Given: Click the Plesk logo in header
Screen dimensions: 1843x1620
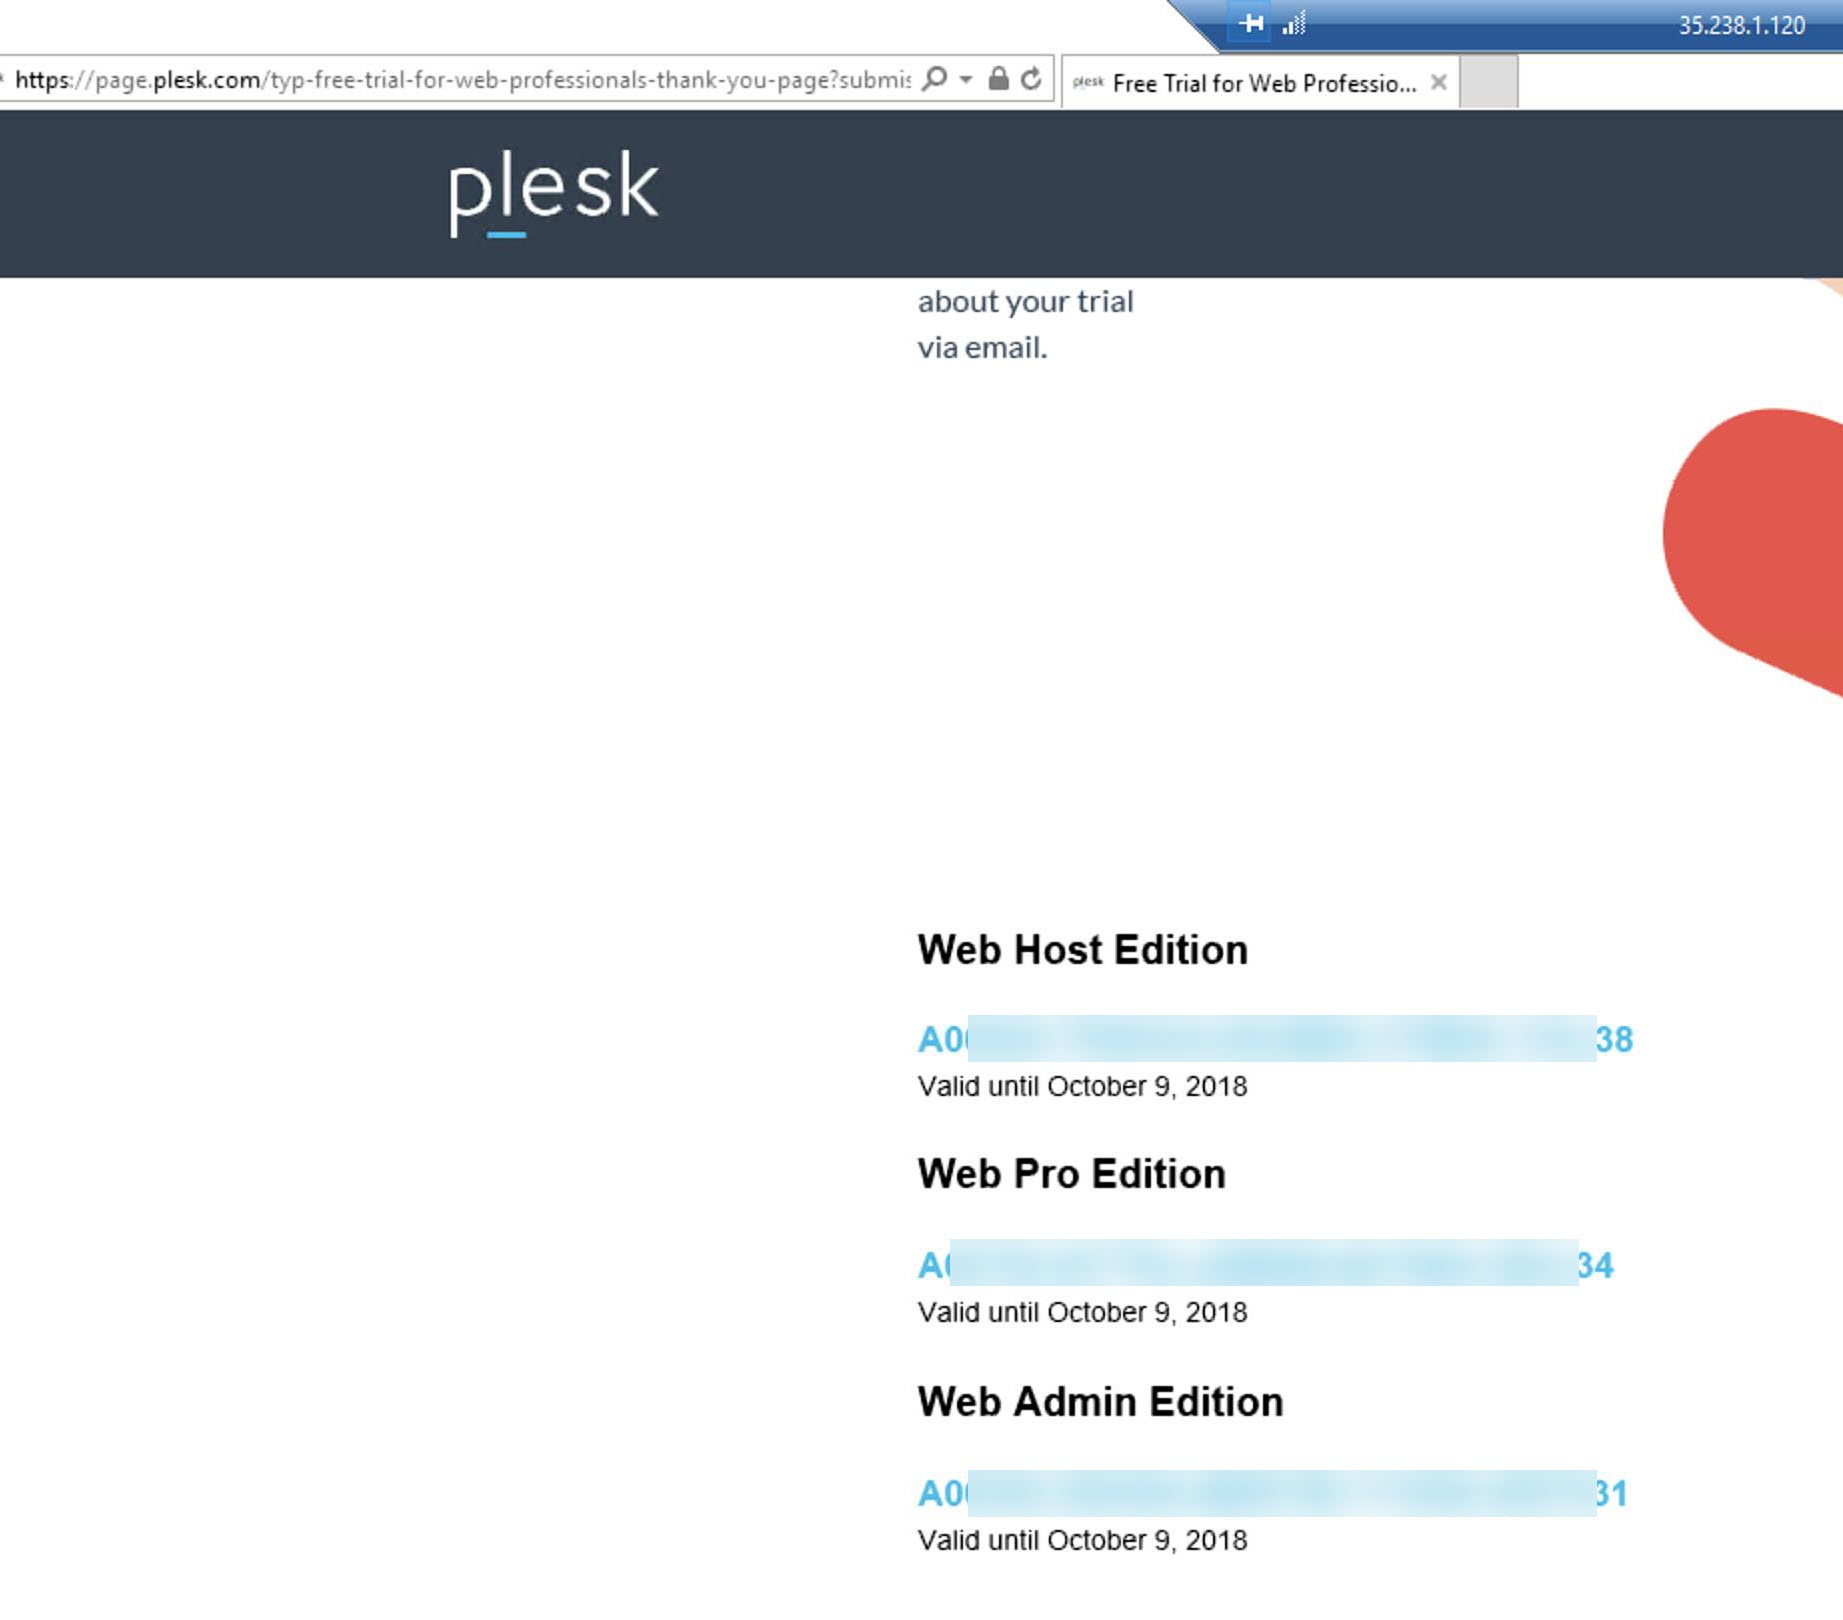Looking at the screenshot, I should [554, 191].
